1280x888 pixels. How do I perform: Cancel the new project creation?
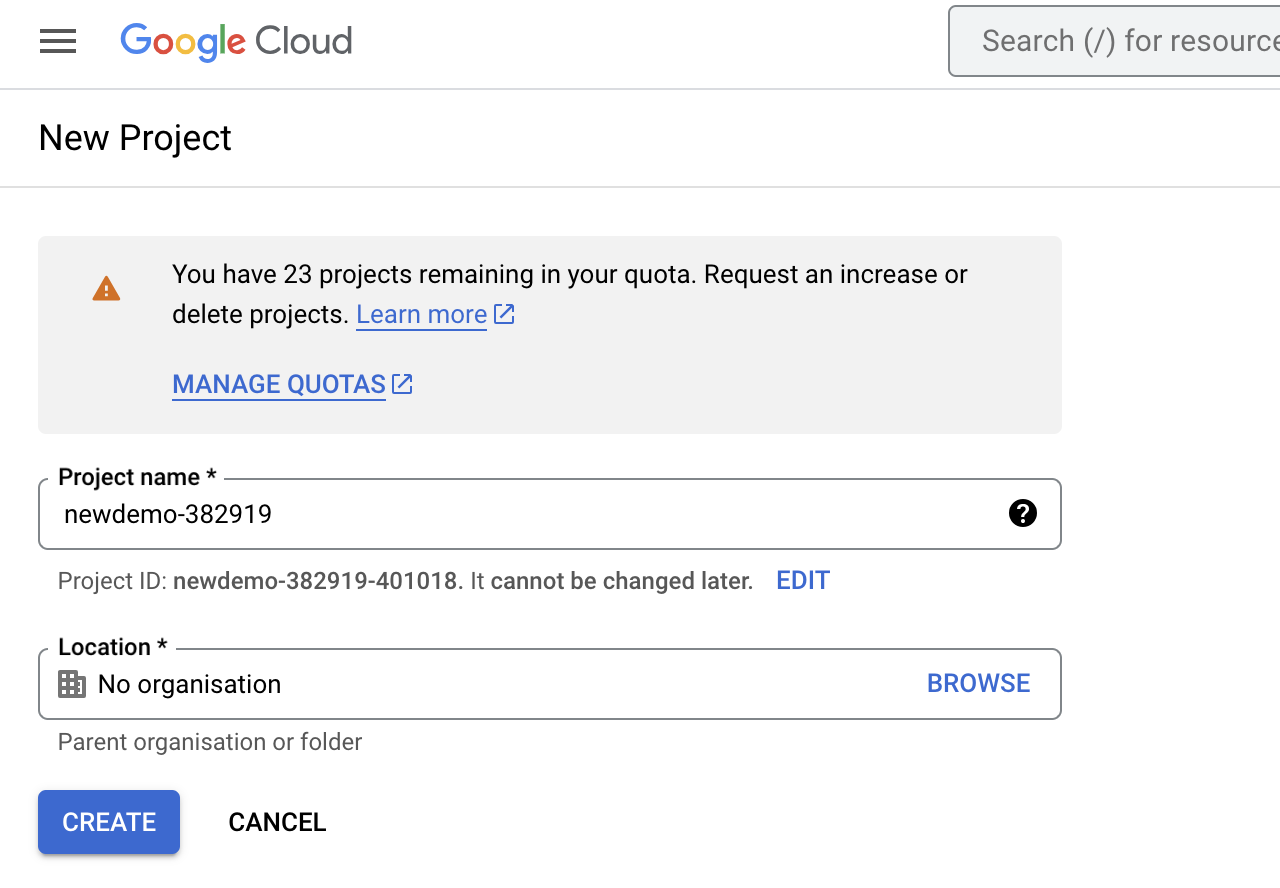(x=277, y=822)
